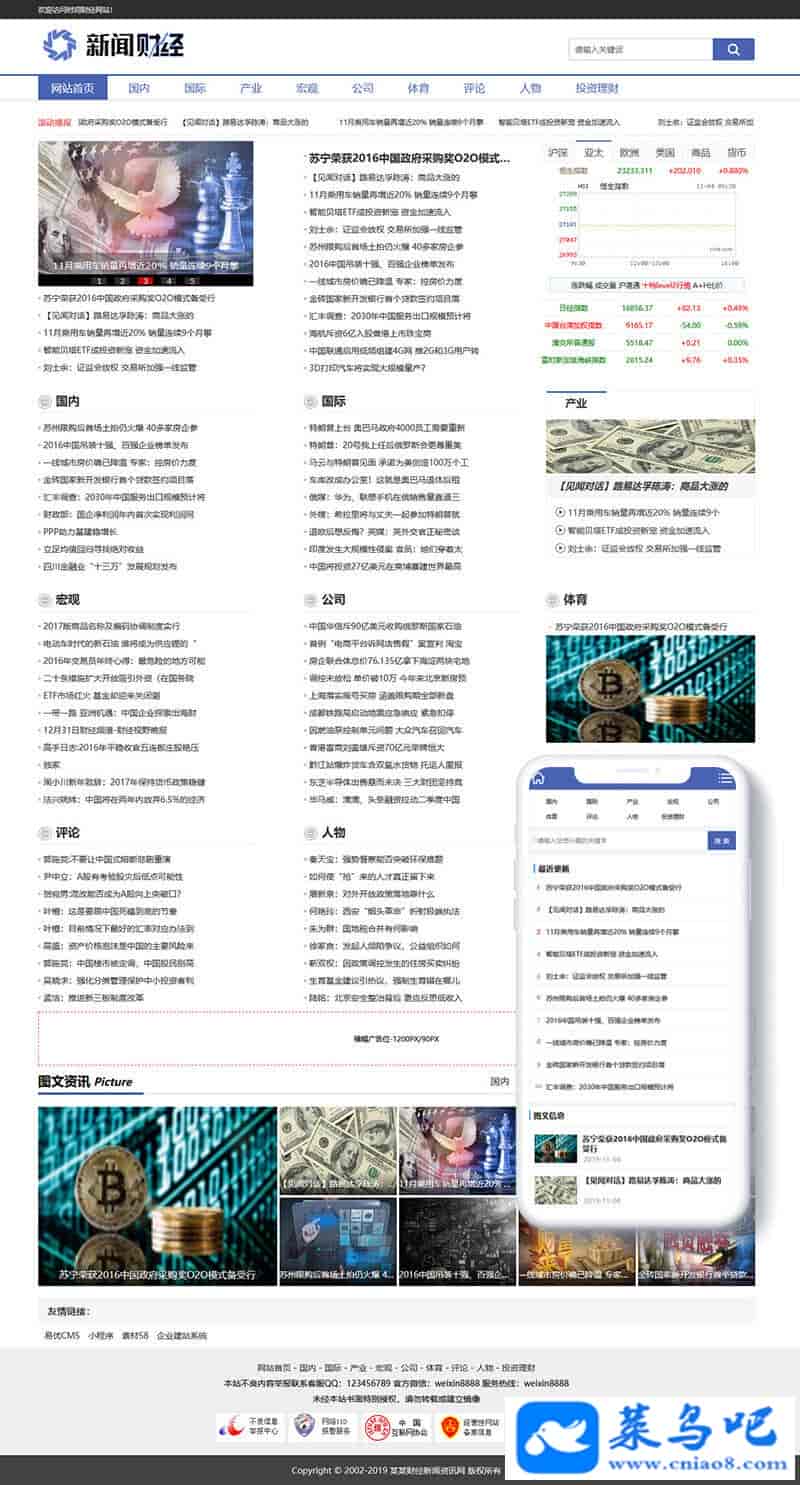Click arrow bullet beside 智能贝塔ETF in 产业 box
800x1485 pixels.
tap(559, 530)
